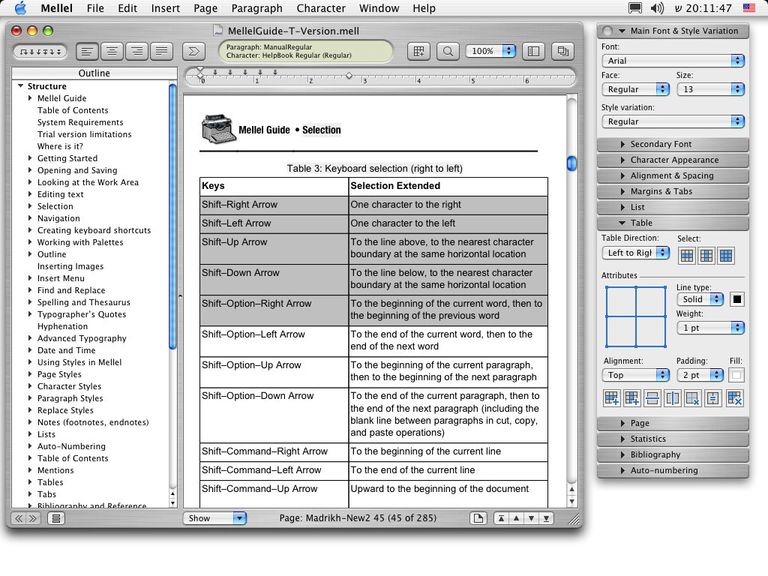Jump to last page arrow button
This screenshot has width=768, height=576.
click(547, 518)
